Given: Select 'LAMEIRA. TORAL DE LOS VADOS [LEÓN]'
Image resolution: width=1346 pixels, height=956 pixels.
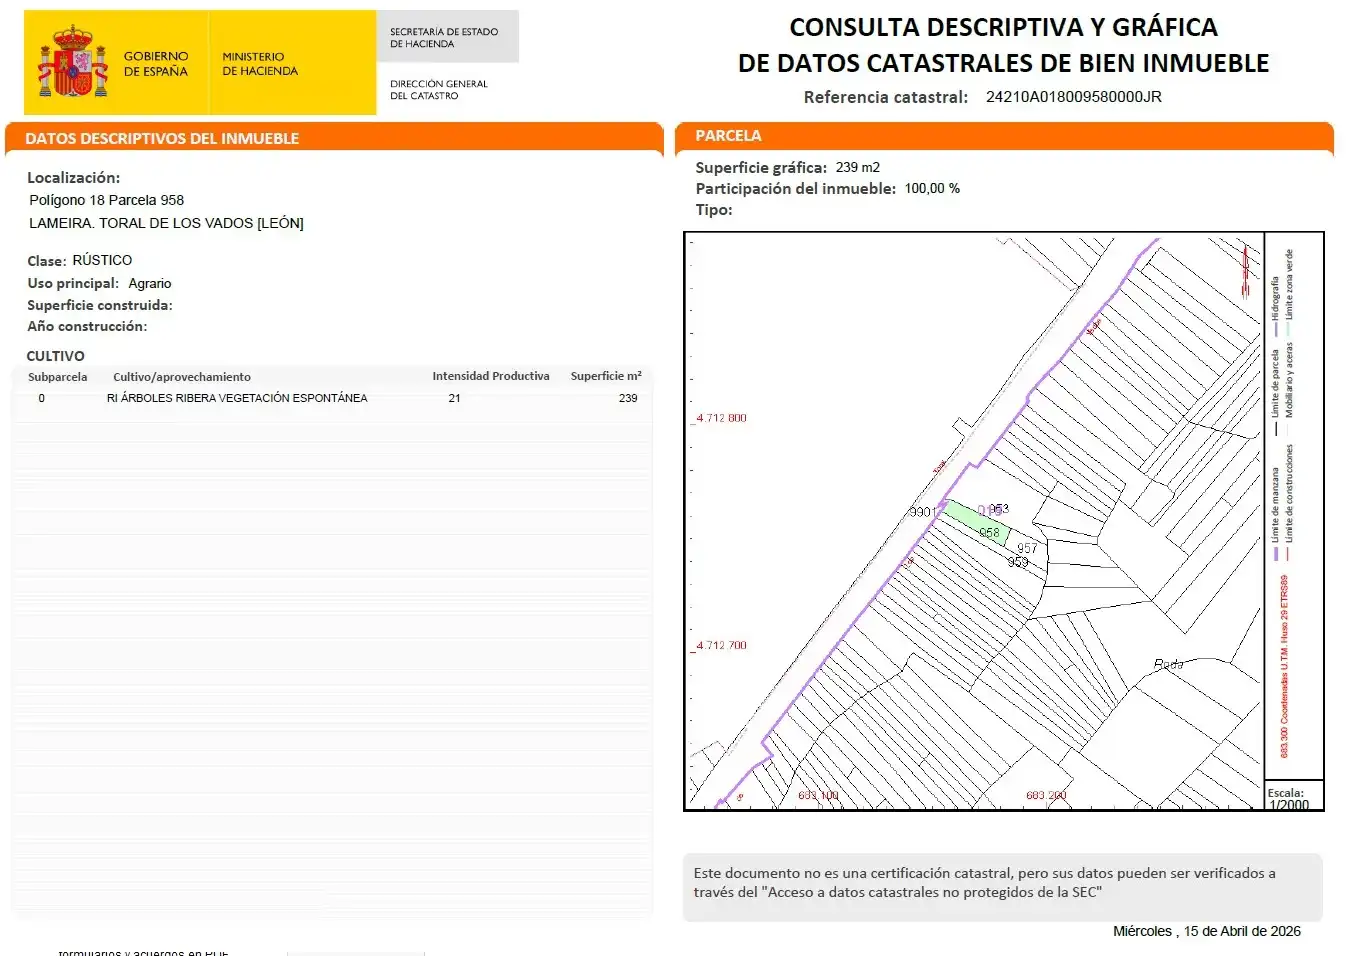Looking at the screenshot, I should pos(166,223).
